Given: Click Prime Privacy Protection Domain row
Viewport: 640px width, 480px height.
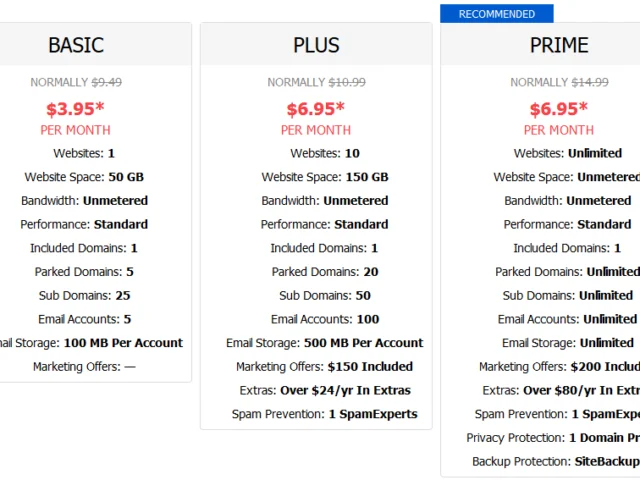Looking at the screenshot, I should [553, 438].
